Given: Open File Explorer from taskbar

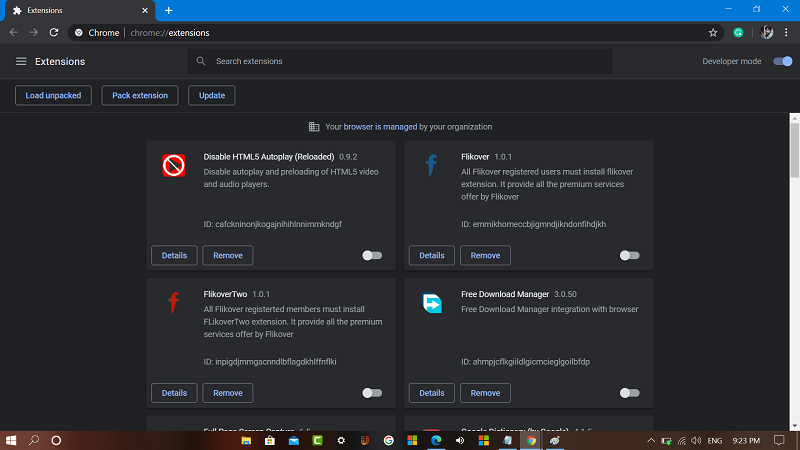Looking at the screenshot, I should pyautogui.click(x=246, y=440).
